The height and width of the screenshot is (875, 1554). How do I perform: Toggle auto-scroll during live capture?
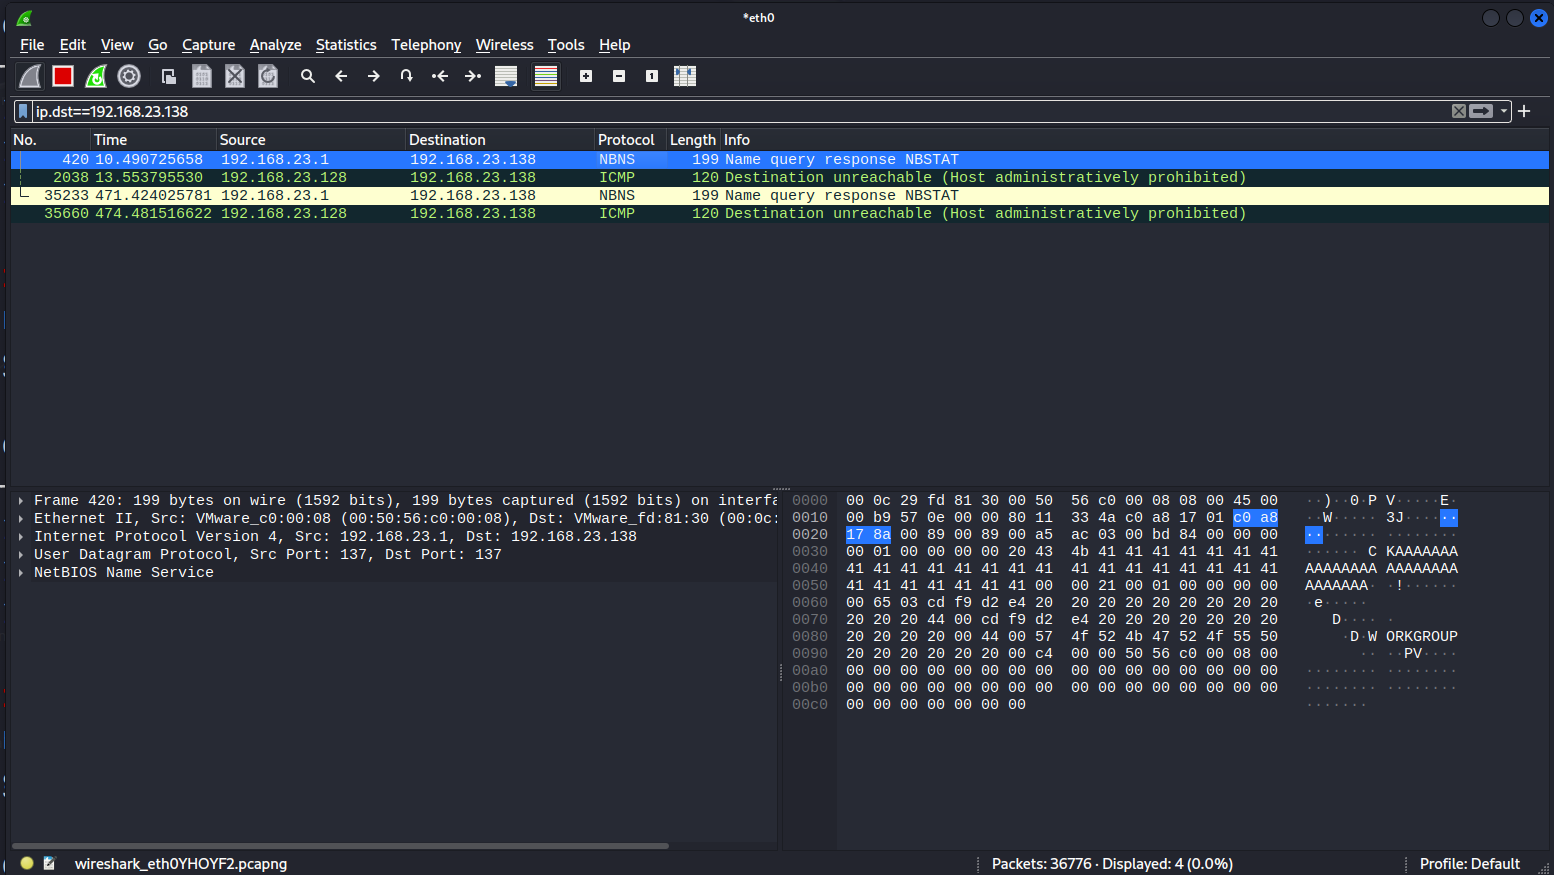click(506, 76)
